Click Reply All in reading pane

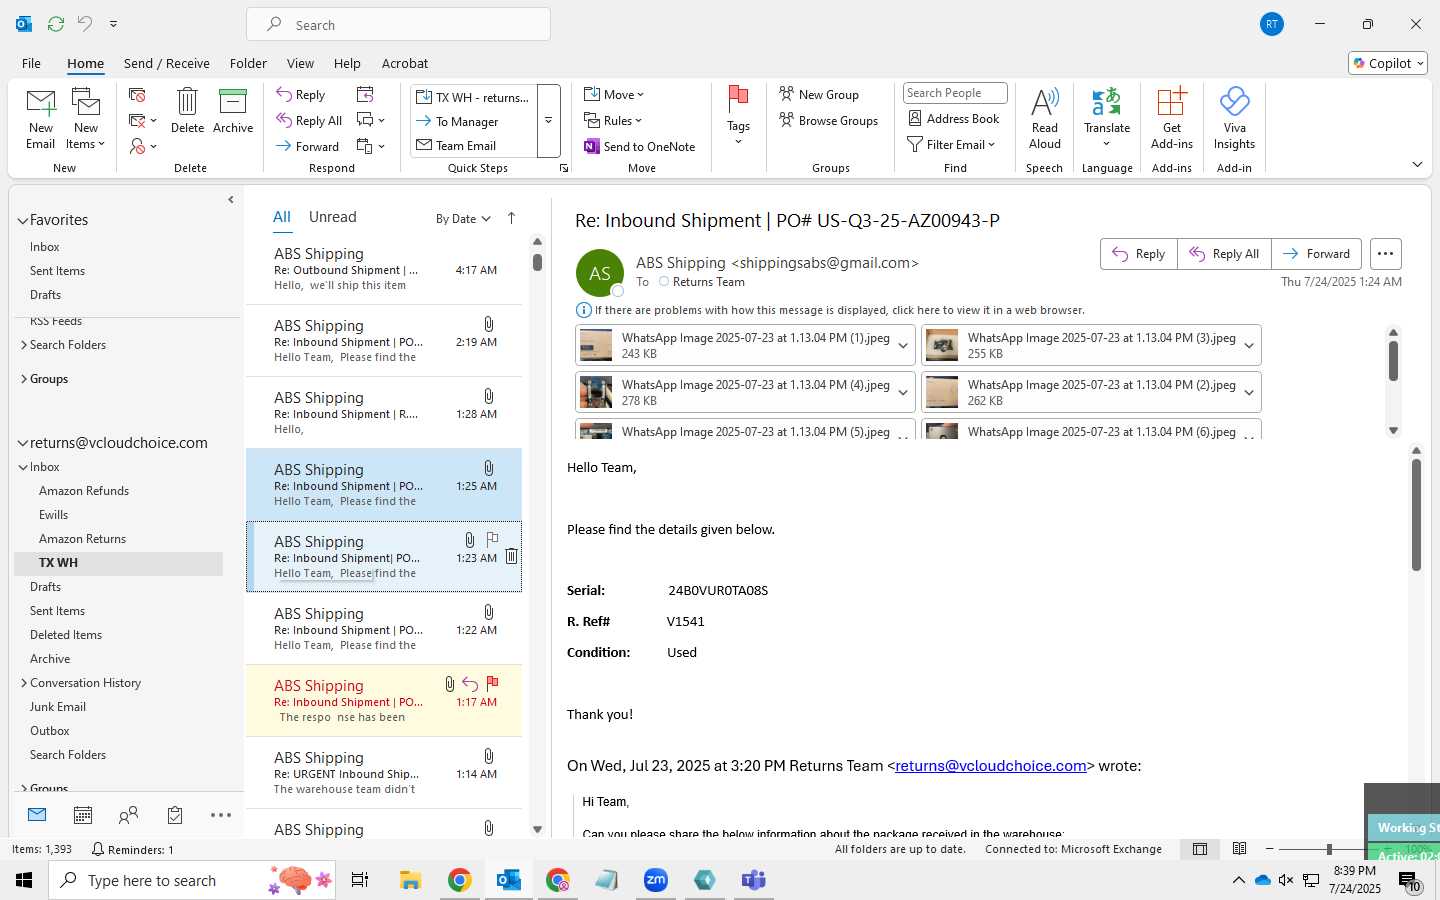coord(1224,254)
